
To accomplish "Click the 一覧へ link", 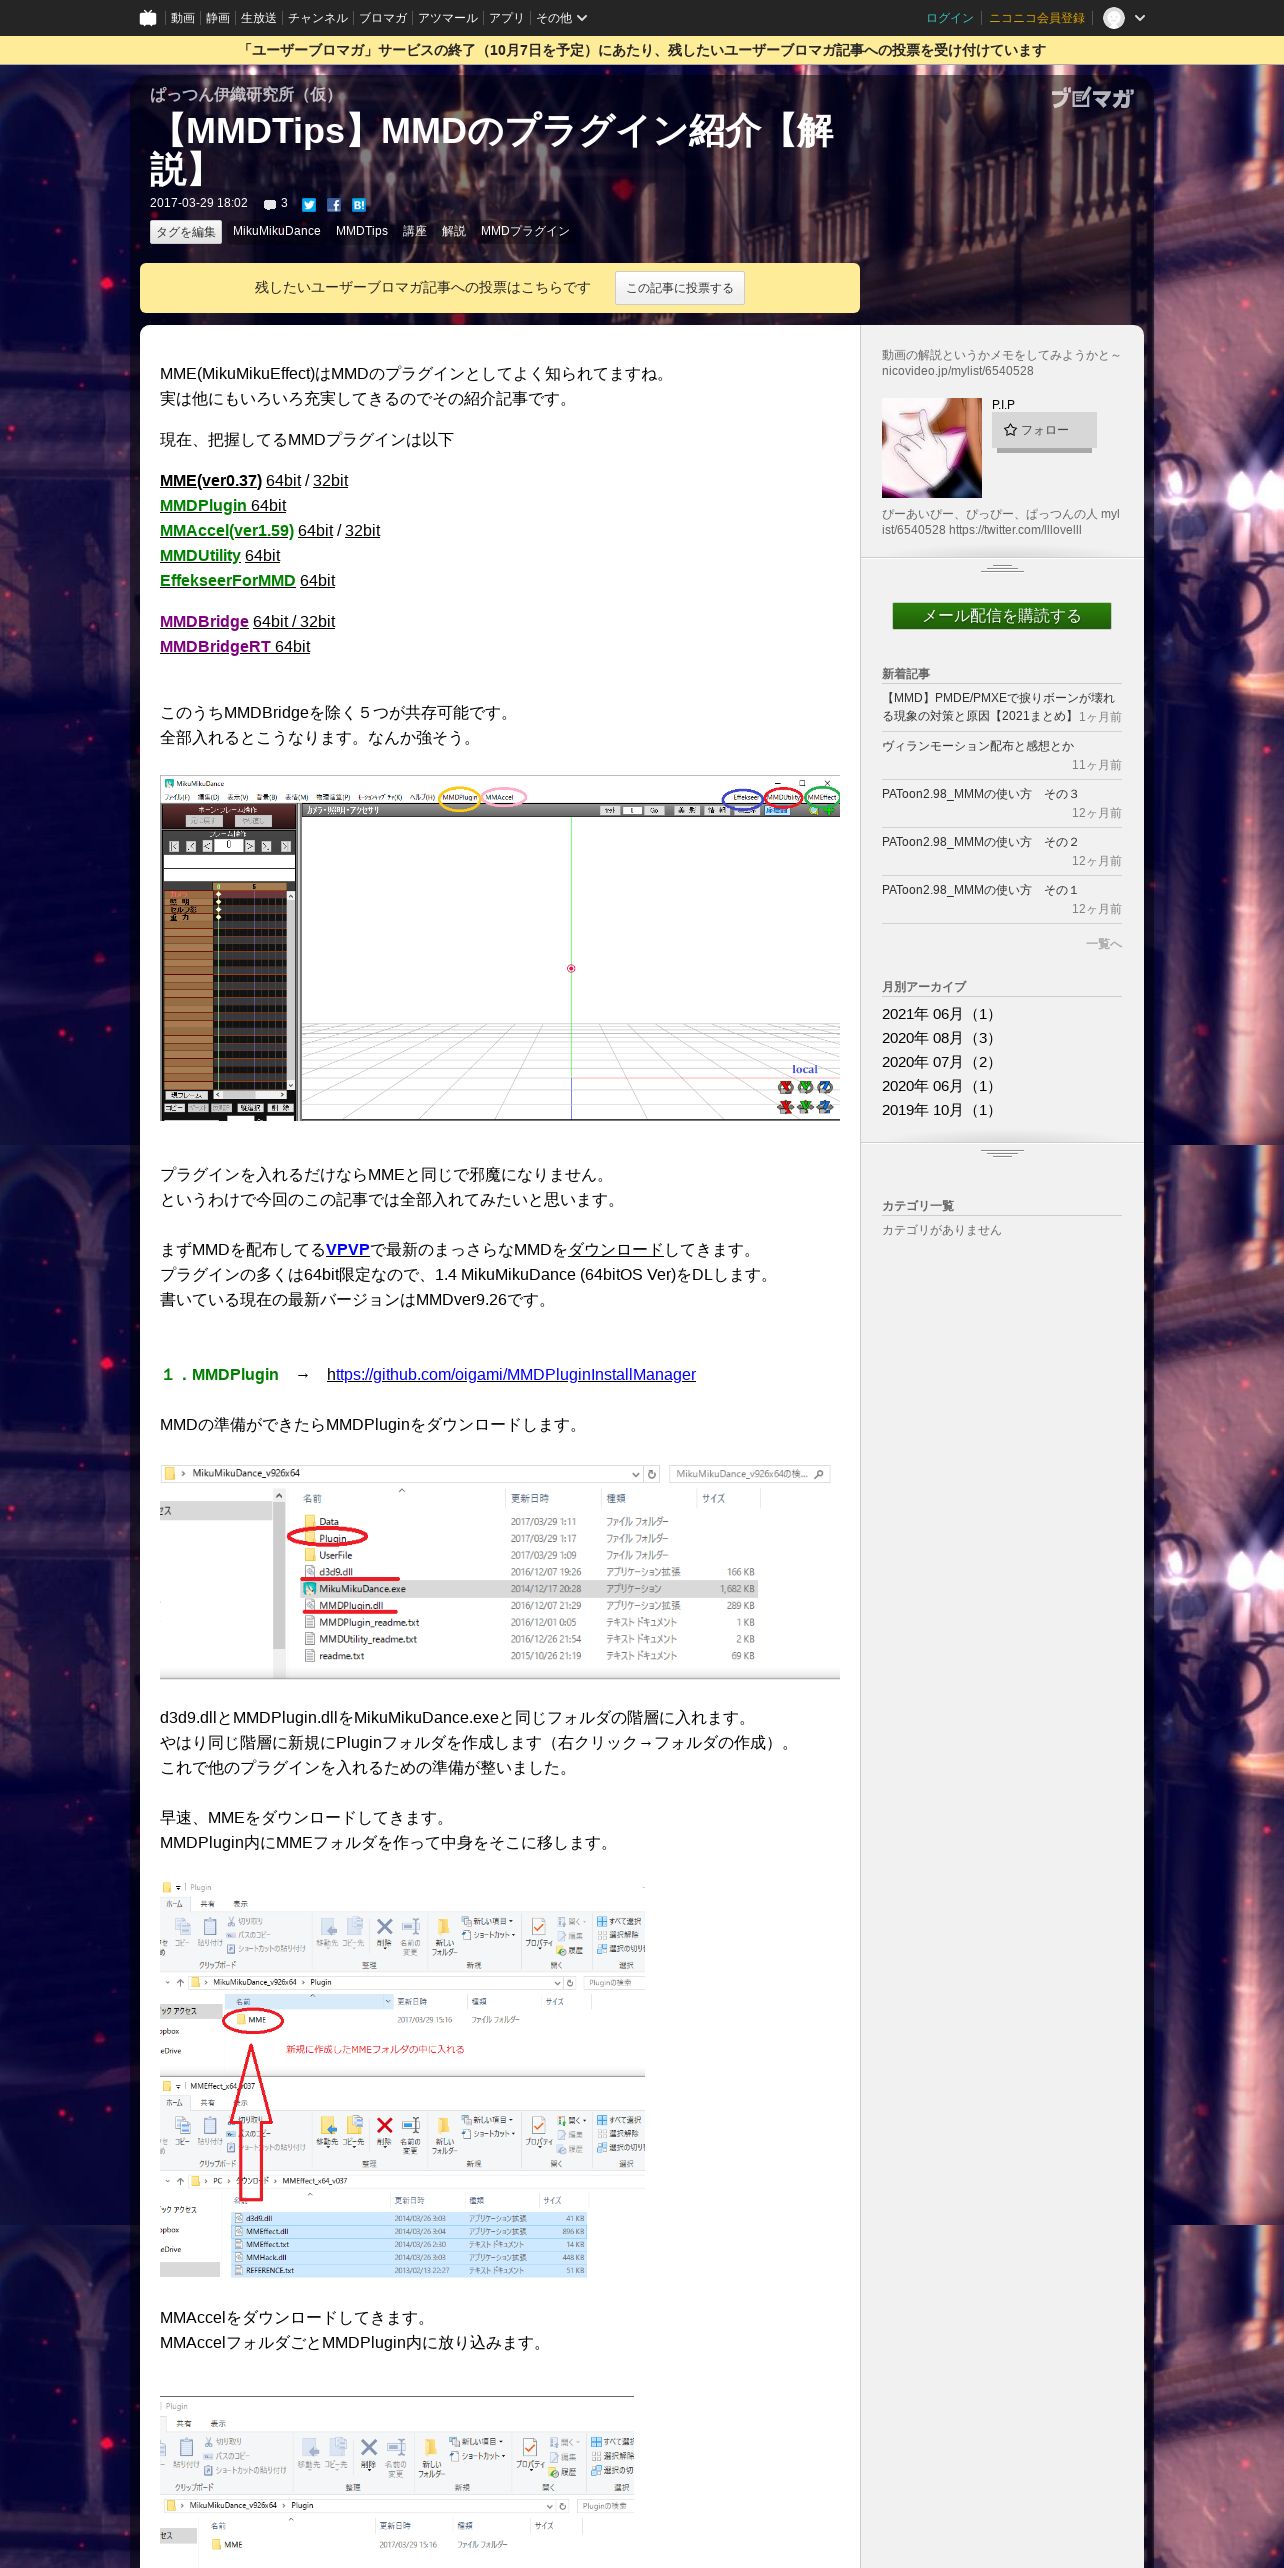I will click(1104, 944).
